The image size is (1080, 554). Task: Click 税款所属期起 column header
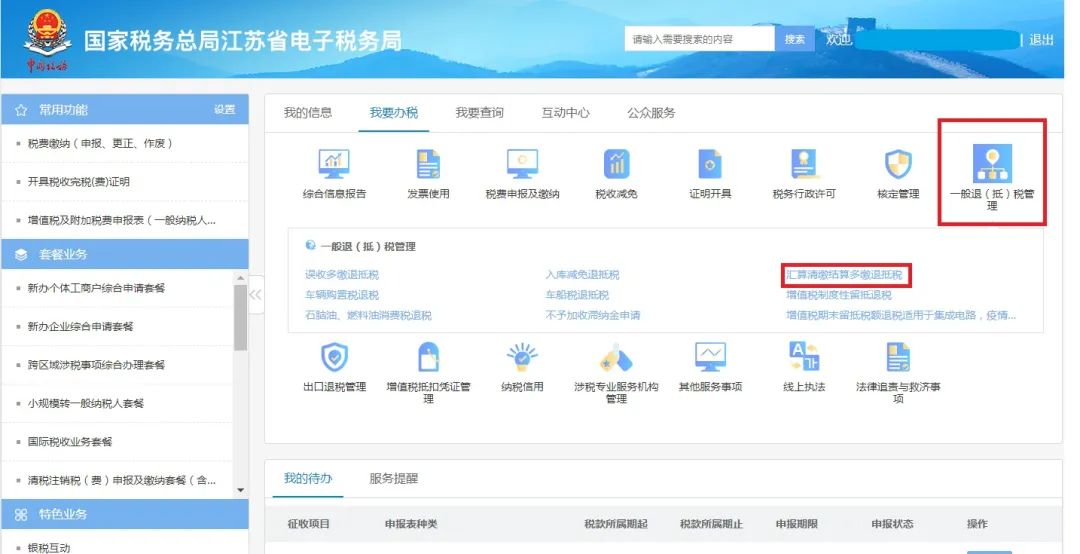[x=616, y=524]
